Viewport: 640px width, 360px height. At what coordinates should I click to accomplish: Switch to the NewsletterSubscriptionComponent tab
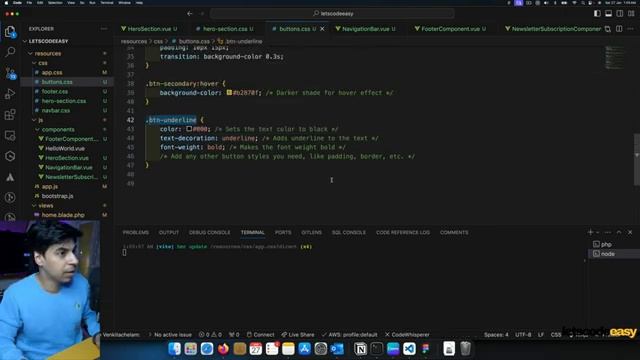coord(553,29)
